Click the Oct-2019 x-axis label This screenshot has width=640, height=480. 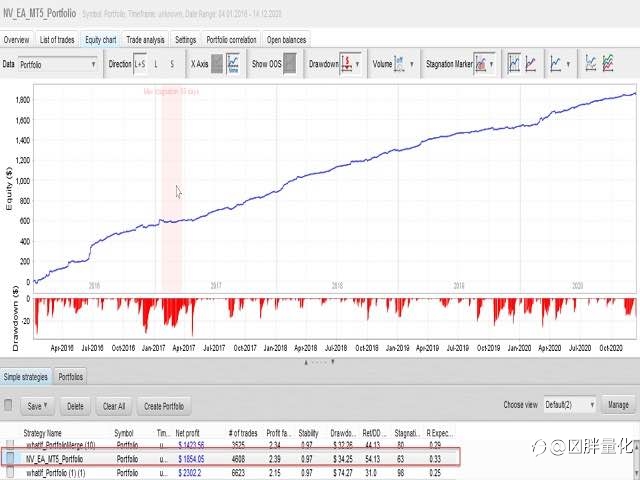pos(488,348)
